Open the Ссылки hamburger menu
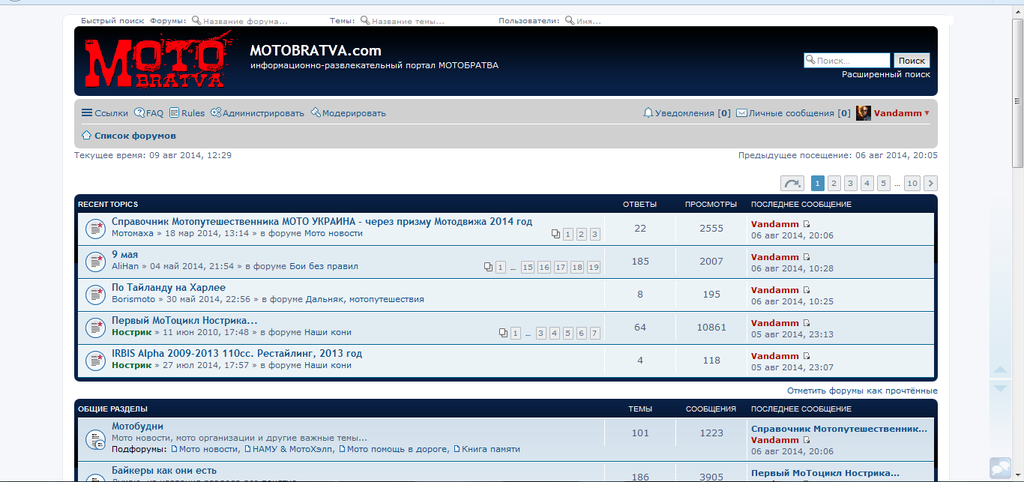The image size is (1024, 482). coord(104,113)
